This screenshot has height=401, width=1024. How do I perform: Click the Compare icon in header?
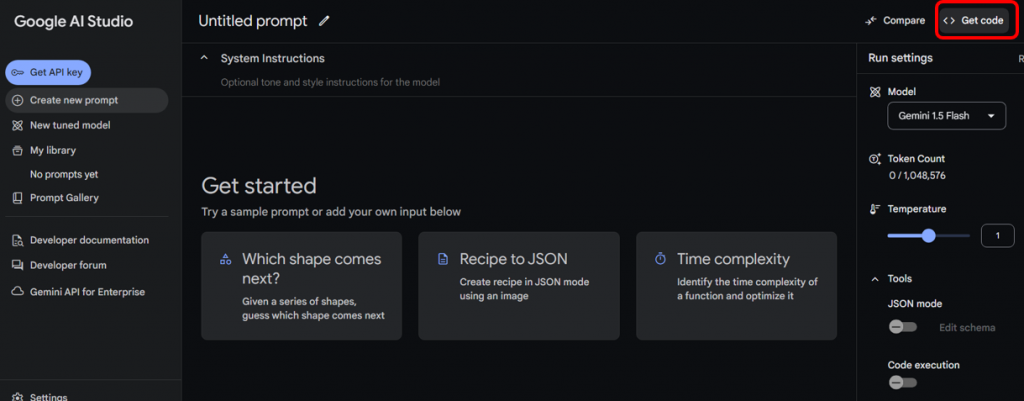pos(873,20)
